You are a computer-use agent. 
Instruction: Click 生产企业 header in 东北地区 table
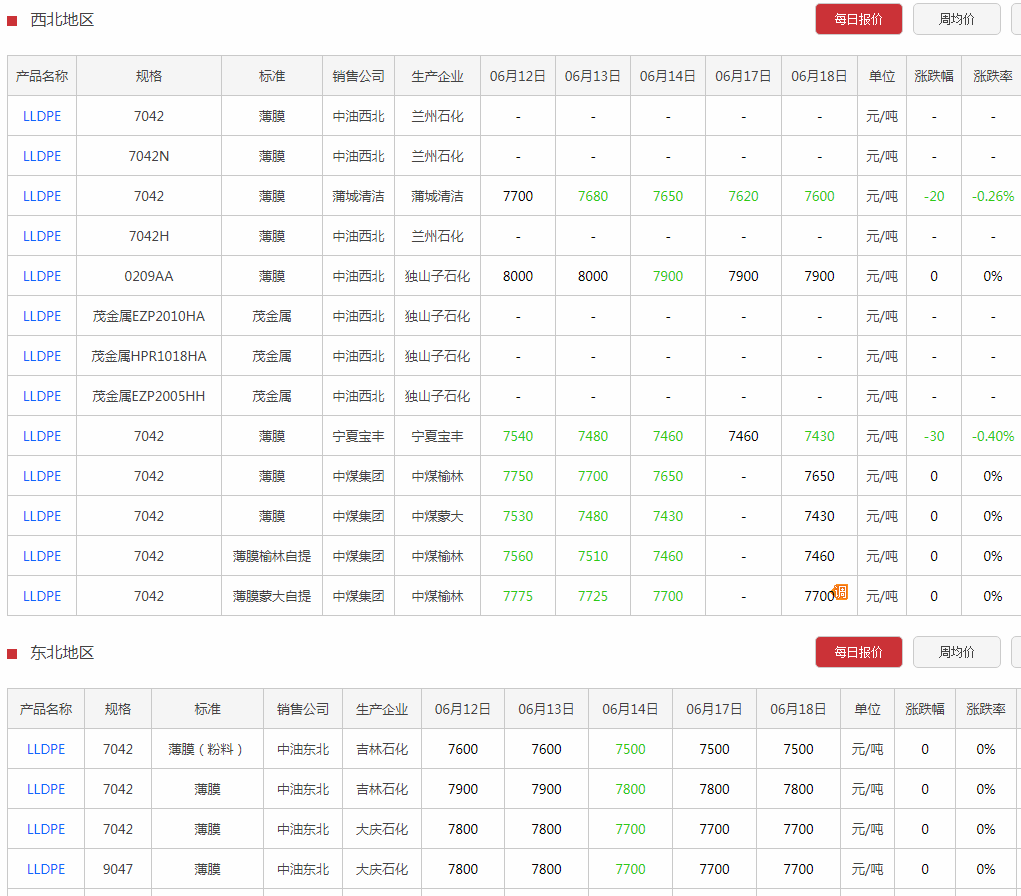click(x=382, y=709)
